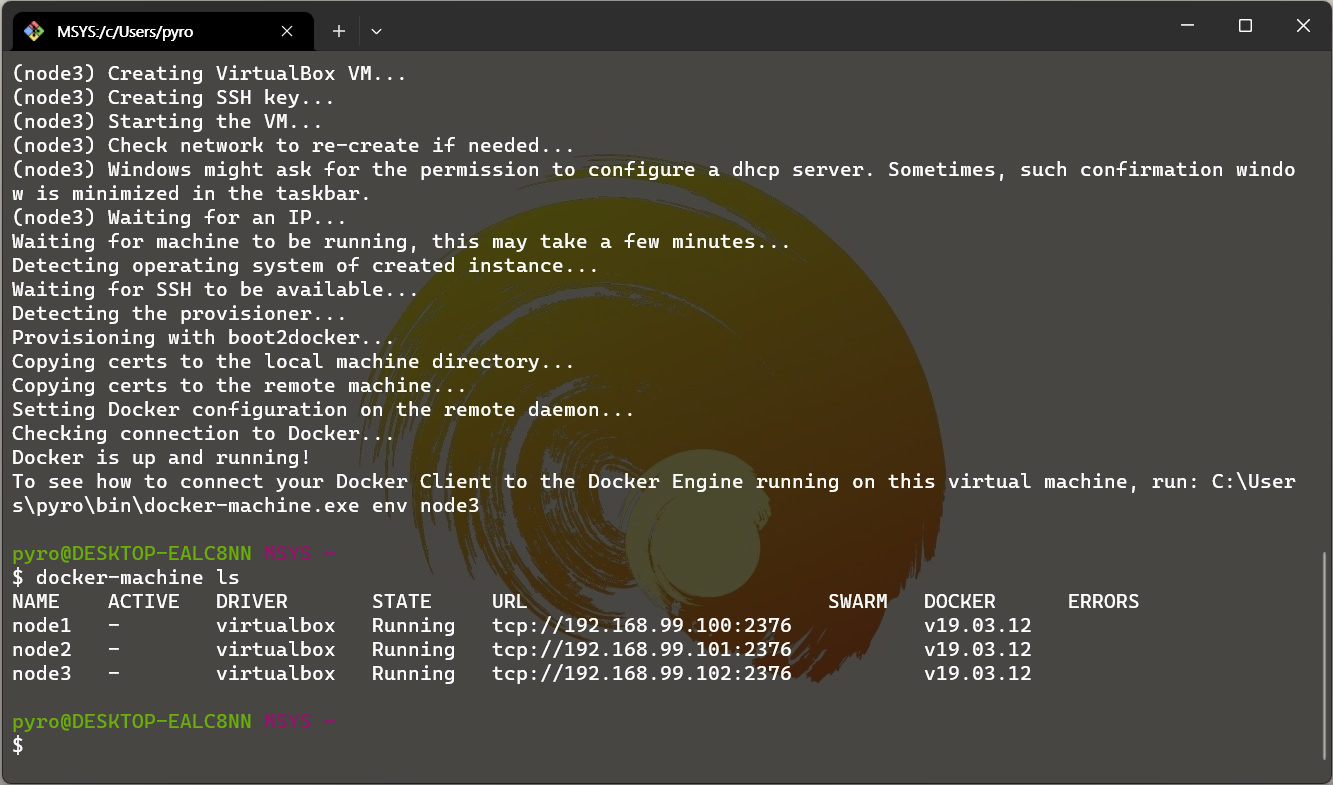Maximize the terminal window
Viewport: 1333px width, 785px height.
click(x=1245, y=26)
